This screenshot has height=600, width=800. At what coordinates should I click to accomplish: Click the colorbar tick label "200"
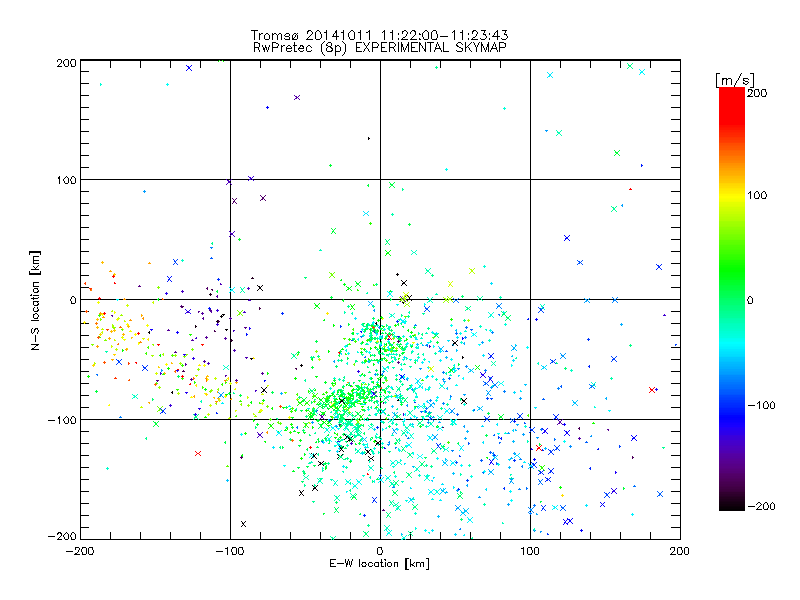pos(757,93)
